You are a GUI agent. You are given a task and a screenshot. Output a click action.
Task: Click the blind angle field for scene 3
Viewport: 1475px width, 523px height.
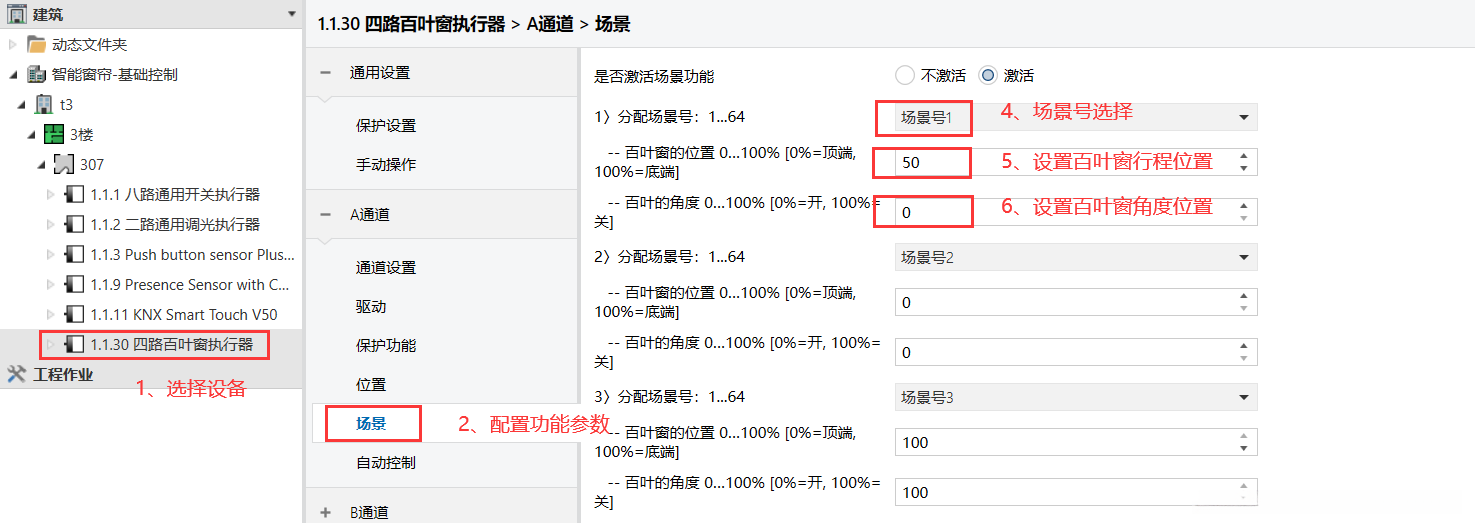1065,492
